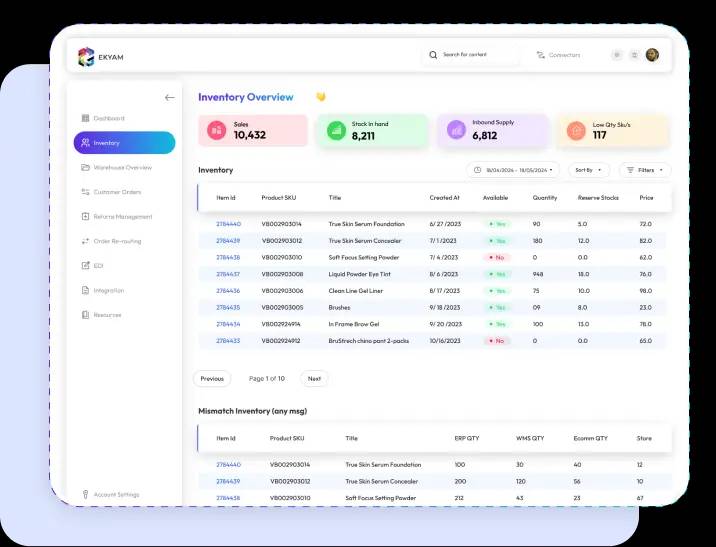Go to Customer Orders
Image resolution: width=716 pixels, height=547 pixels.
click(117, 192)
